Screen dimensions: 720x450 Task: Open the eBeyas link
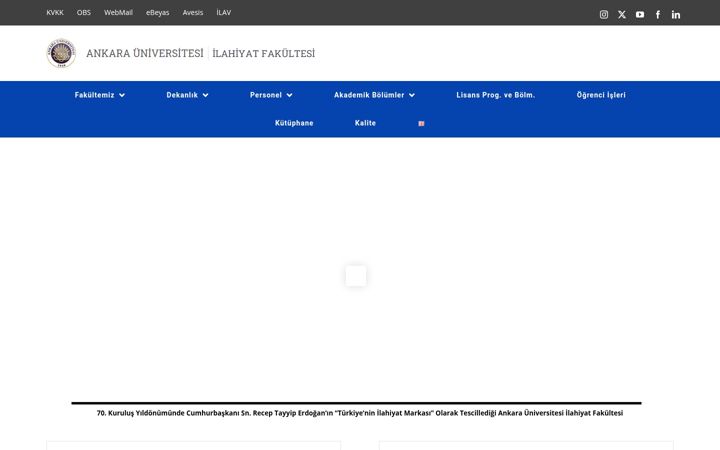[x=158, y=12]
